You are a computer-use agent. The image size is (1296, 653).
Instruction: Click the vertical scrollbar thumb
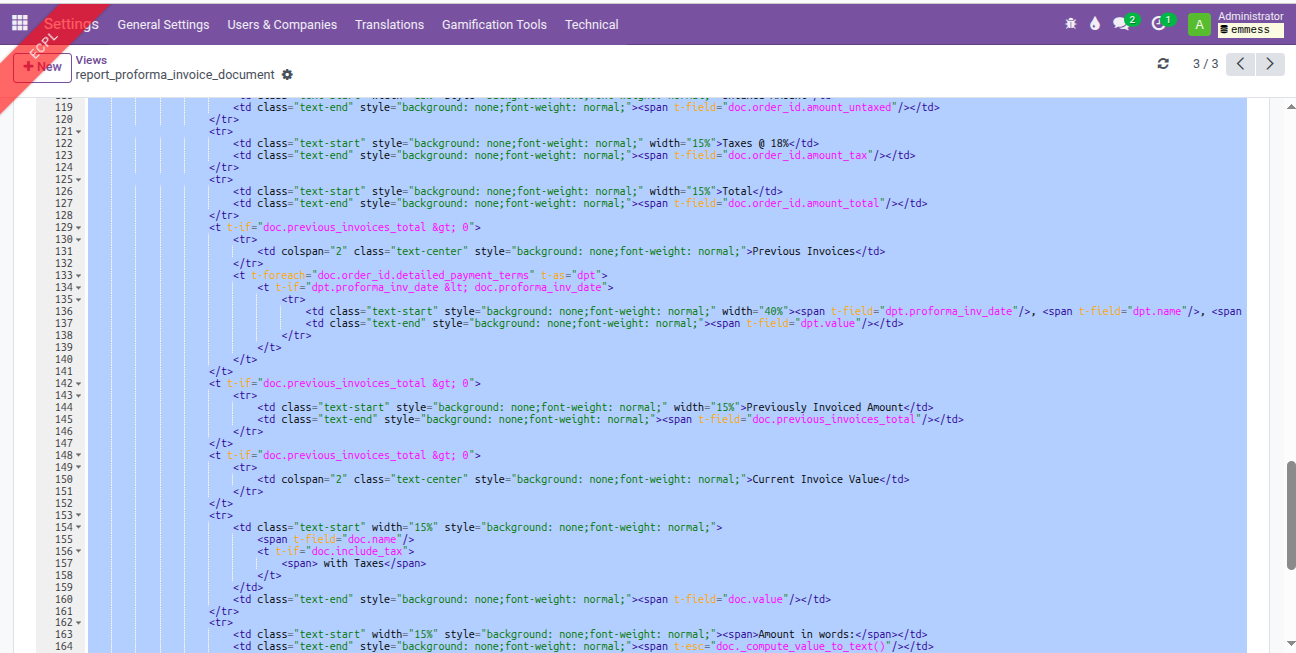pyautogui.click(x=1288, y=515)
